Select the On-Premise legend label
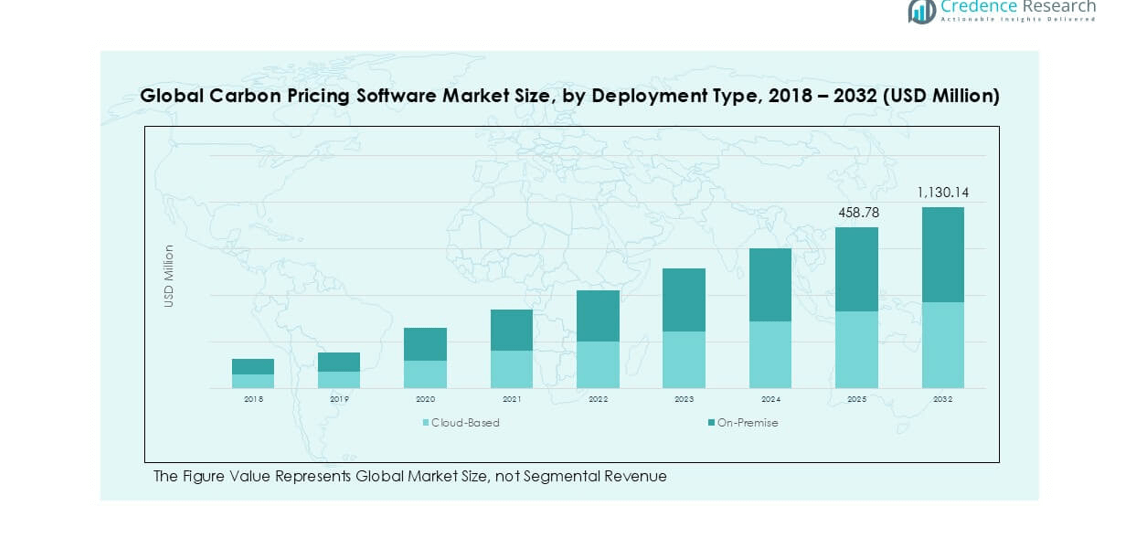Screen dimensions: 1132x543 click(747, 423)
